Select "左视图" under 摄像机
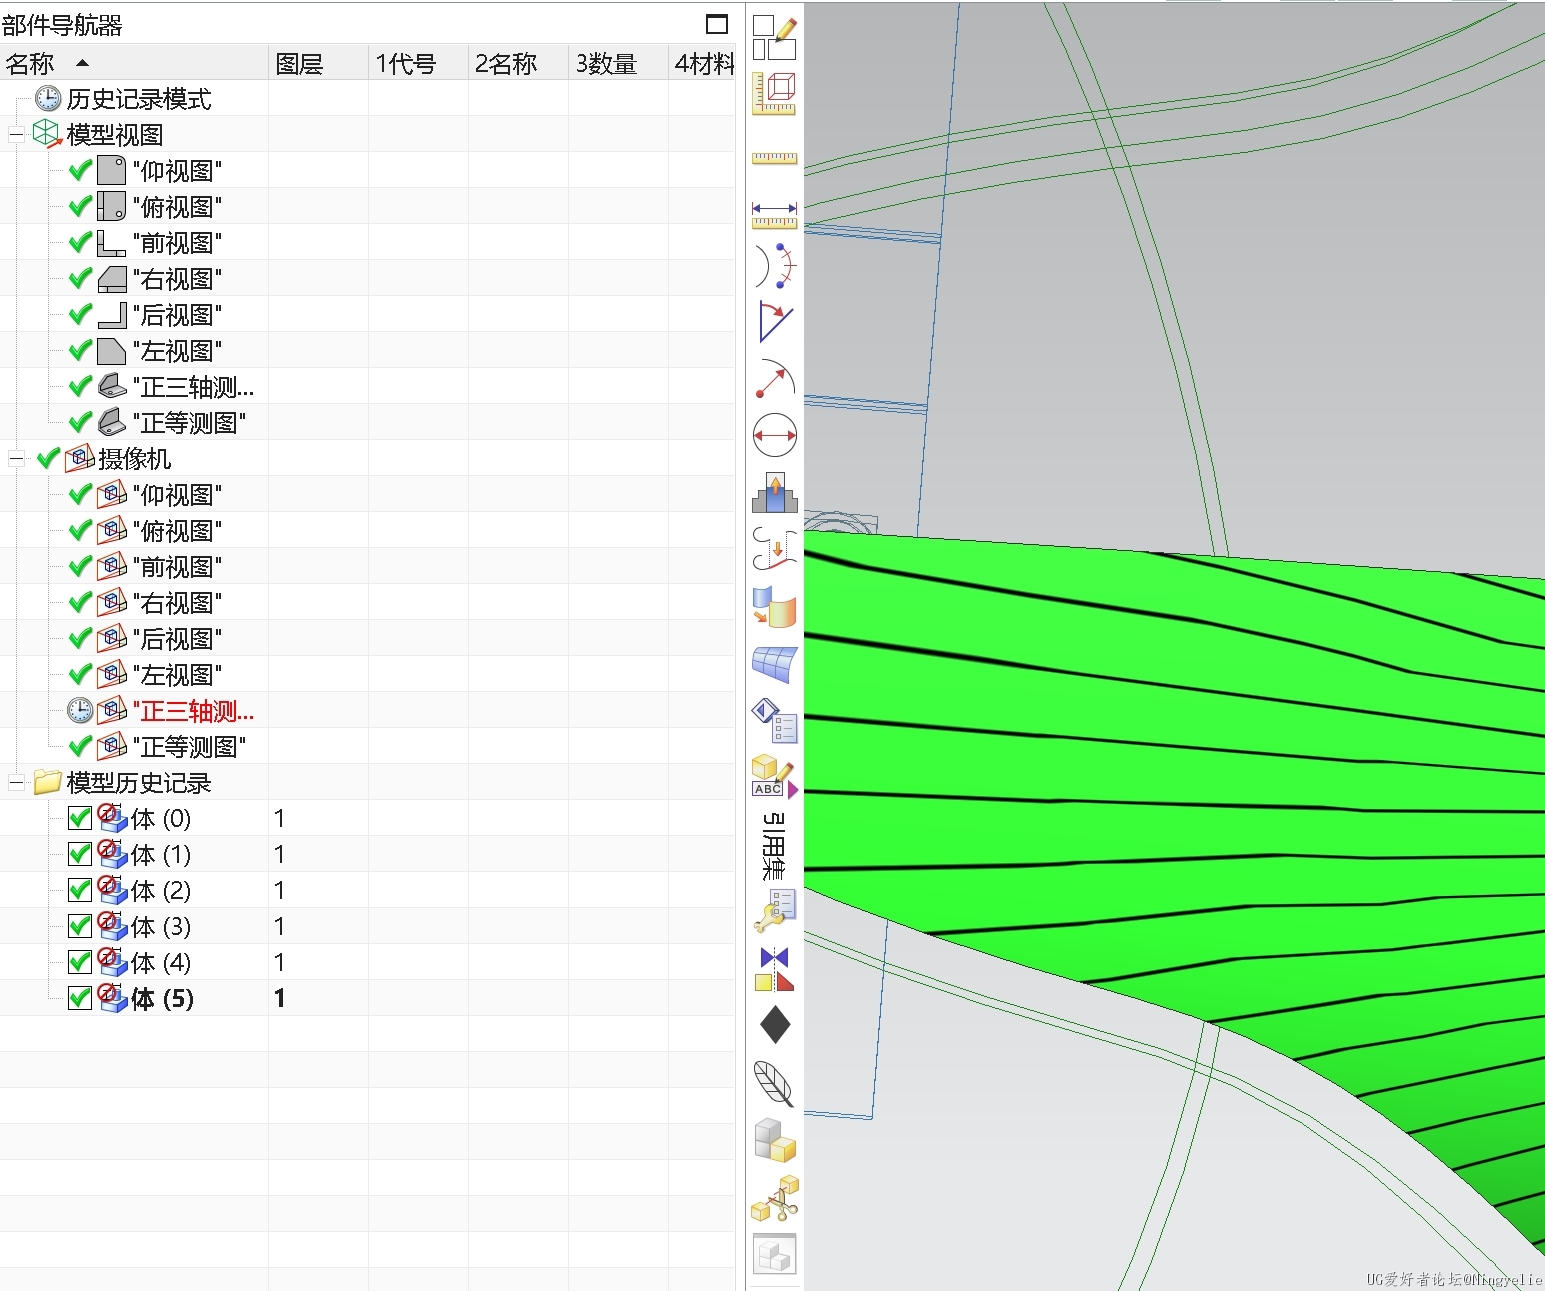The width and height of the screenshot is (1545, 1291). click(177, 675)
